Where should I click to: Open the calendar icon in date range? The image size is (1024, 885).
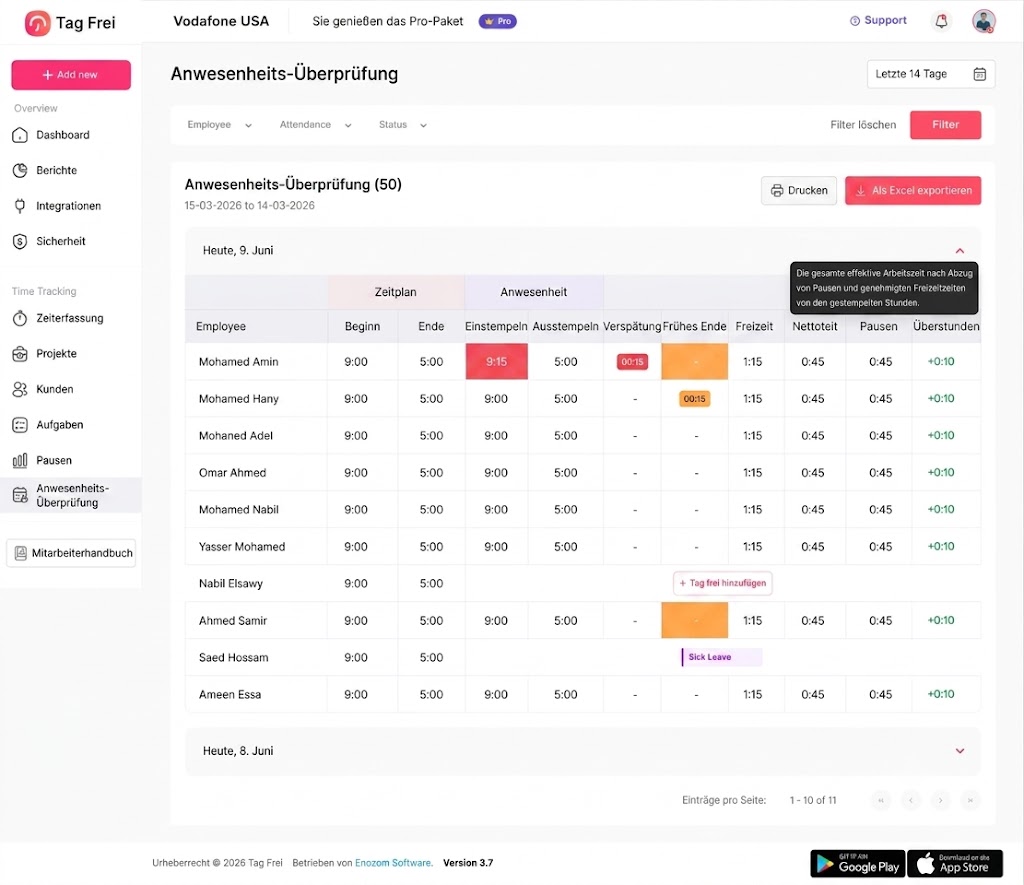980,74
